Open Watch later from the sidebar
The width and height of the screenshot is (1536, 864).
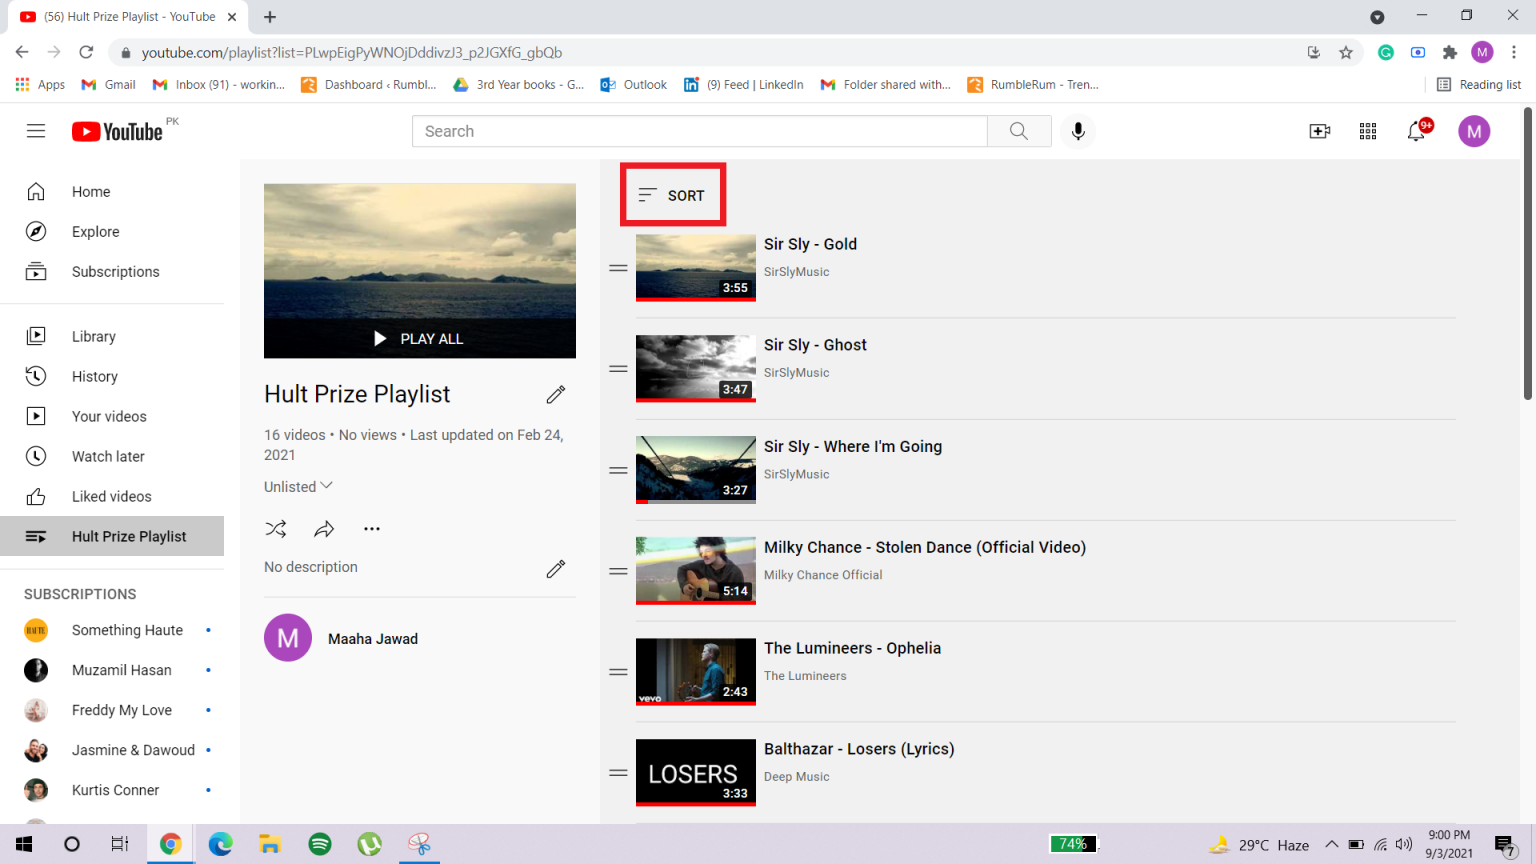(x=107, y=456)
